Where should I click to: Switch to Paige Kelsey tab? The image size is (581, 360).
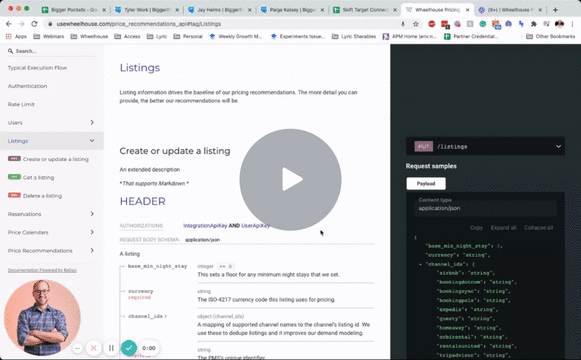(x=293, y=10)
